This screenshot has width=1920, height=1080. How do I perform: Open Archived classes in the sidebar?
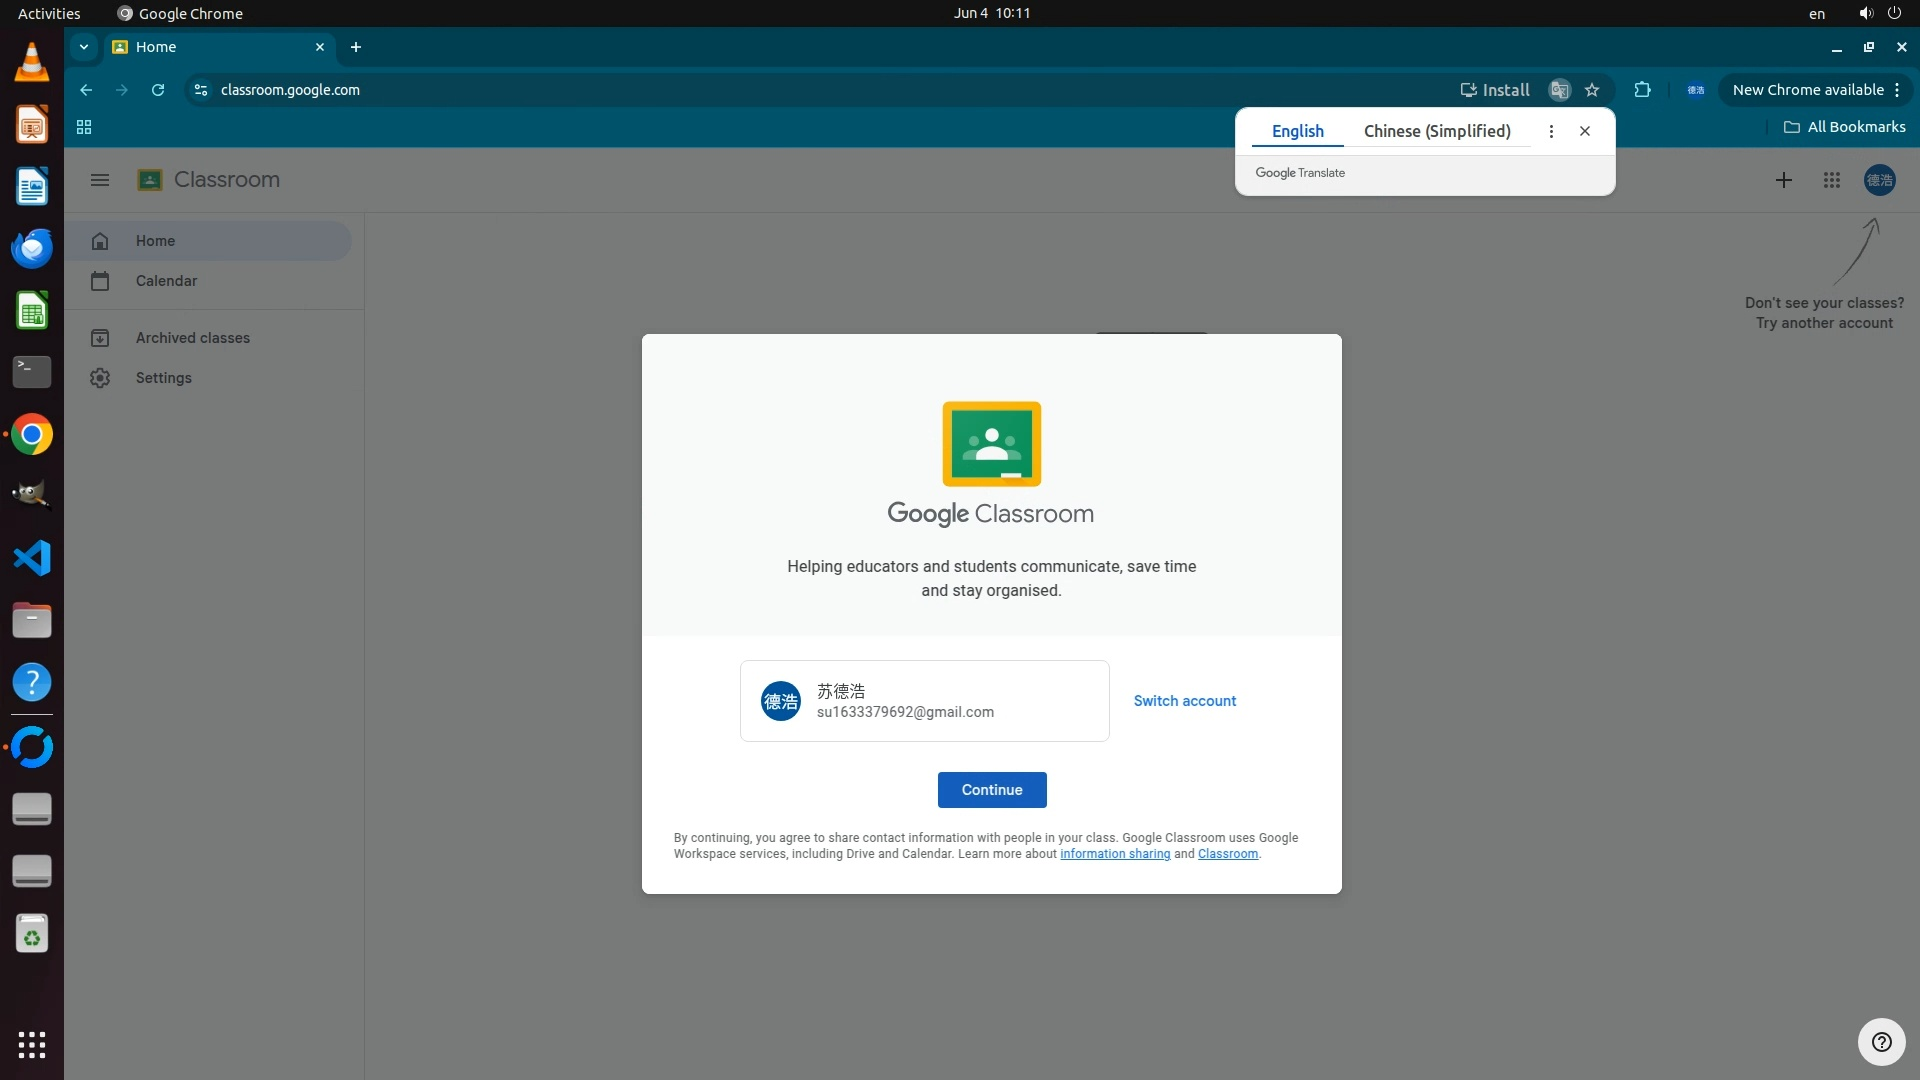pos(192,338)
